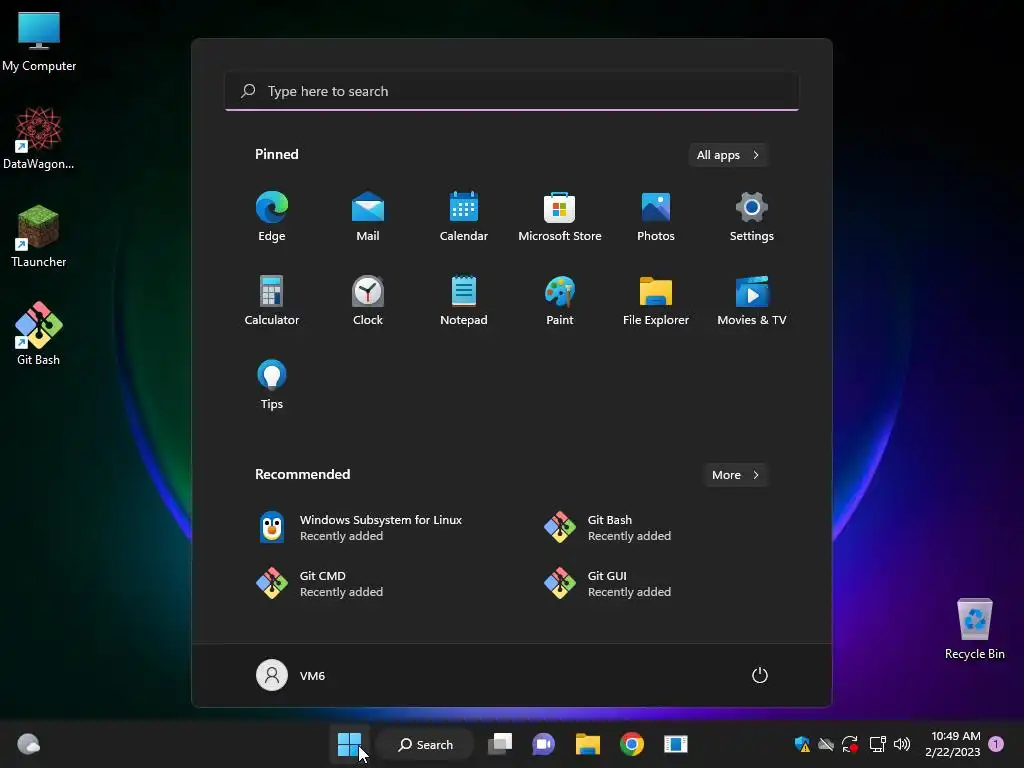Select the TLauncher desktop shortcut
The image size is (1024, 768).
click(x=39, y=236)
